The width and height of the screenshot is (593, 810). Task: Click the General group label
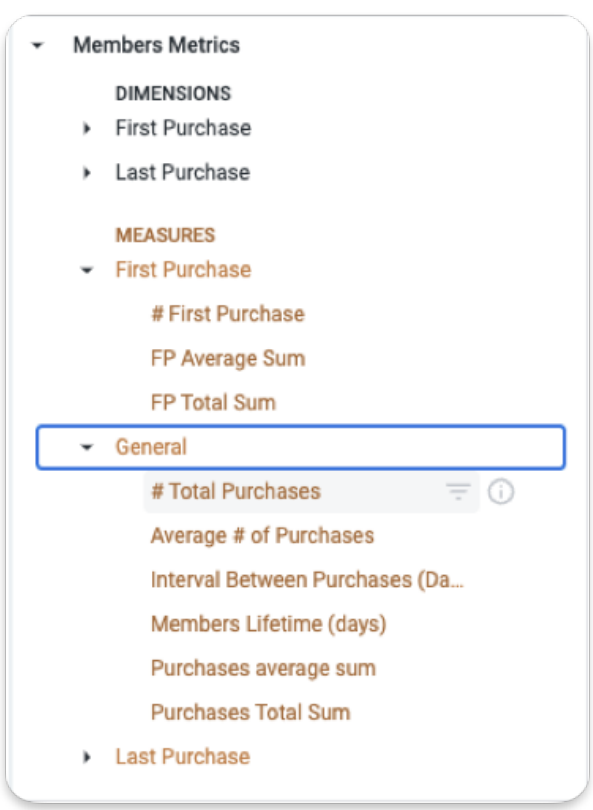click(151, 447)
